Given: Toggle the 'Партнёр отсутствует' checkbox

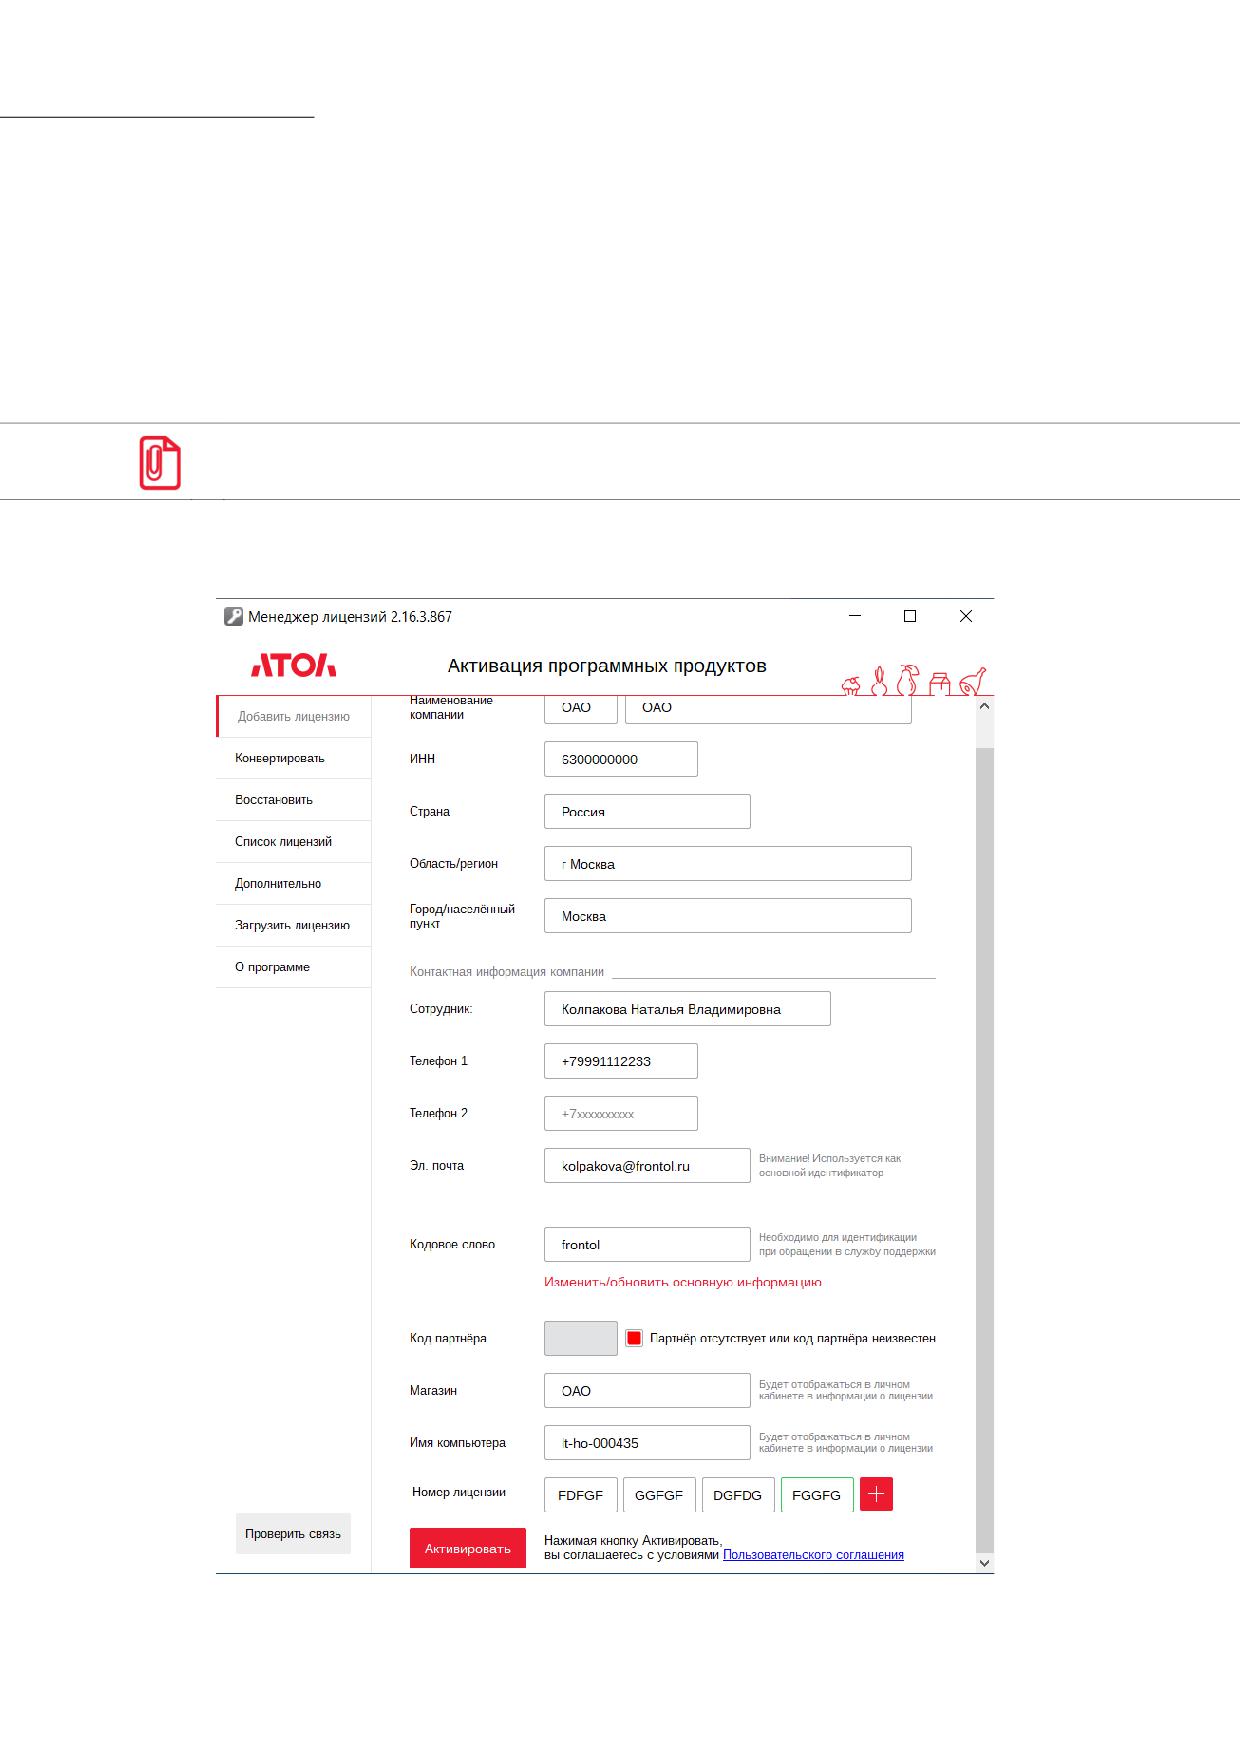Looking at the screenshot, I should pos(634,1338).
